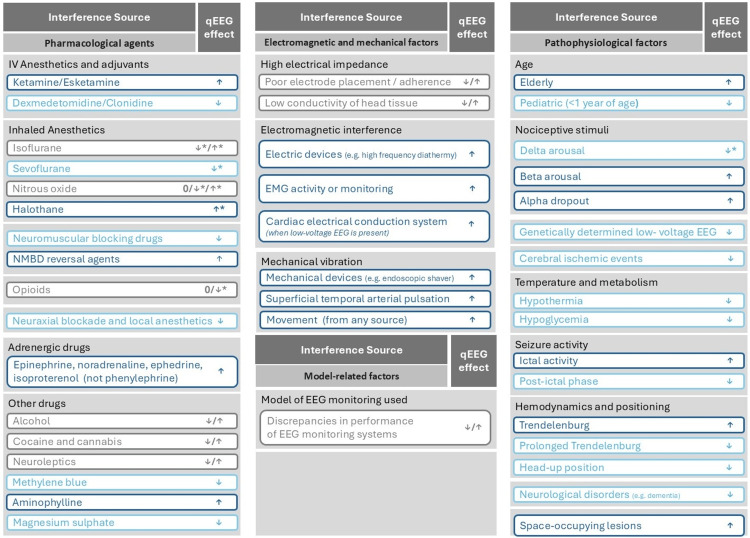The image size is (750, 538).
Task: Click the Post-ictal phase row
Action: (629, 381)
